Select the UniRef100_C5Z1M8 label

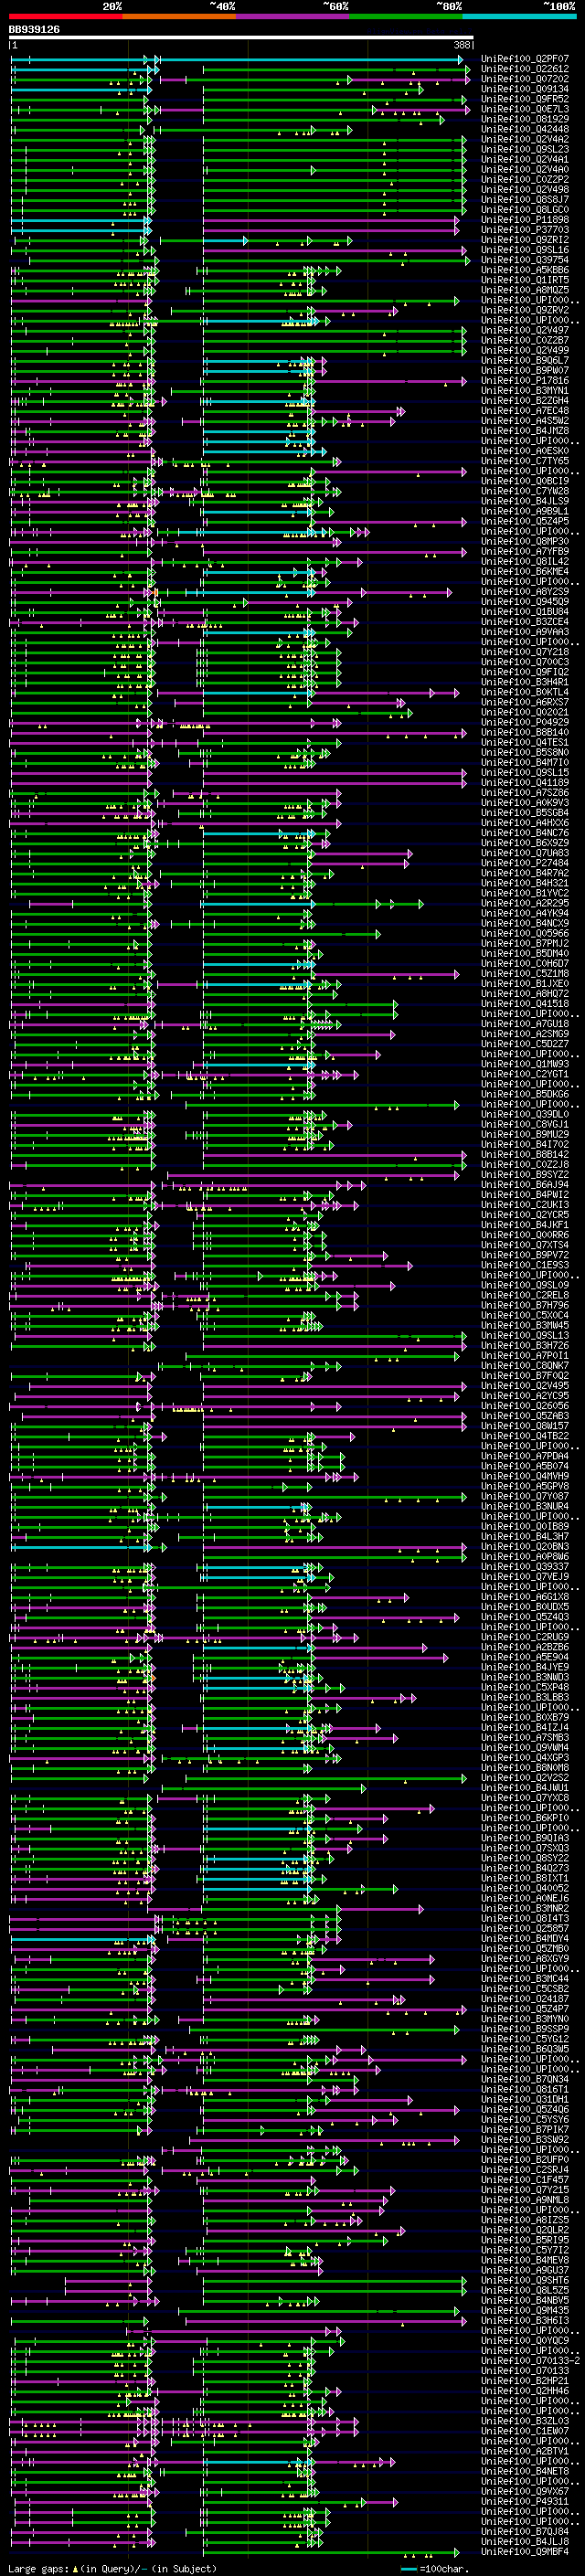tap(525, 974)
